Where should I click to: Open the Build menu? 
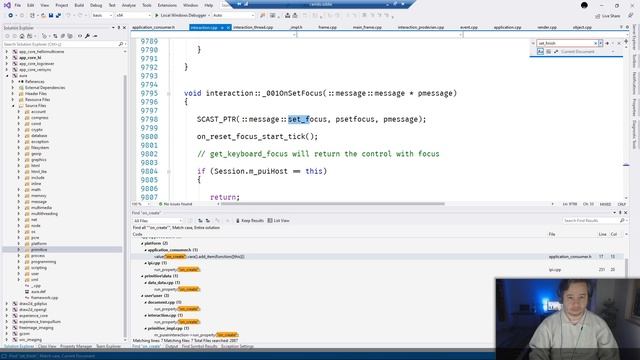click(79, 5)
